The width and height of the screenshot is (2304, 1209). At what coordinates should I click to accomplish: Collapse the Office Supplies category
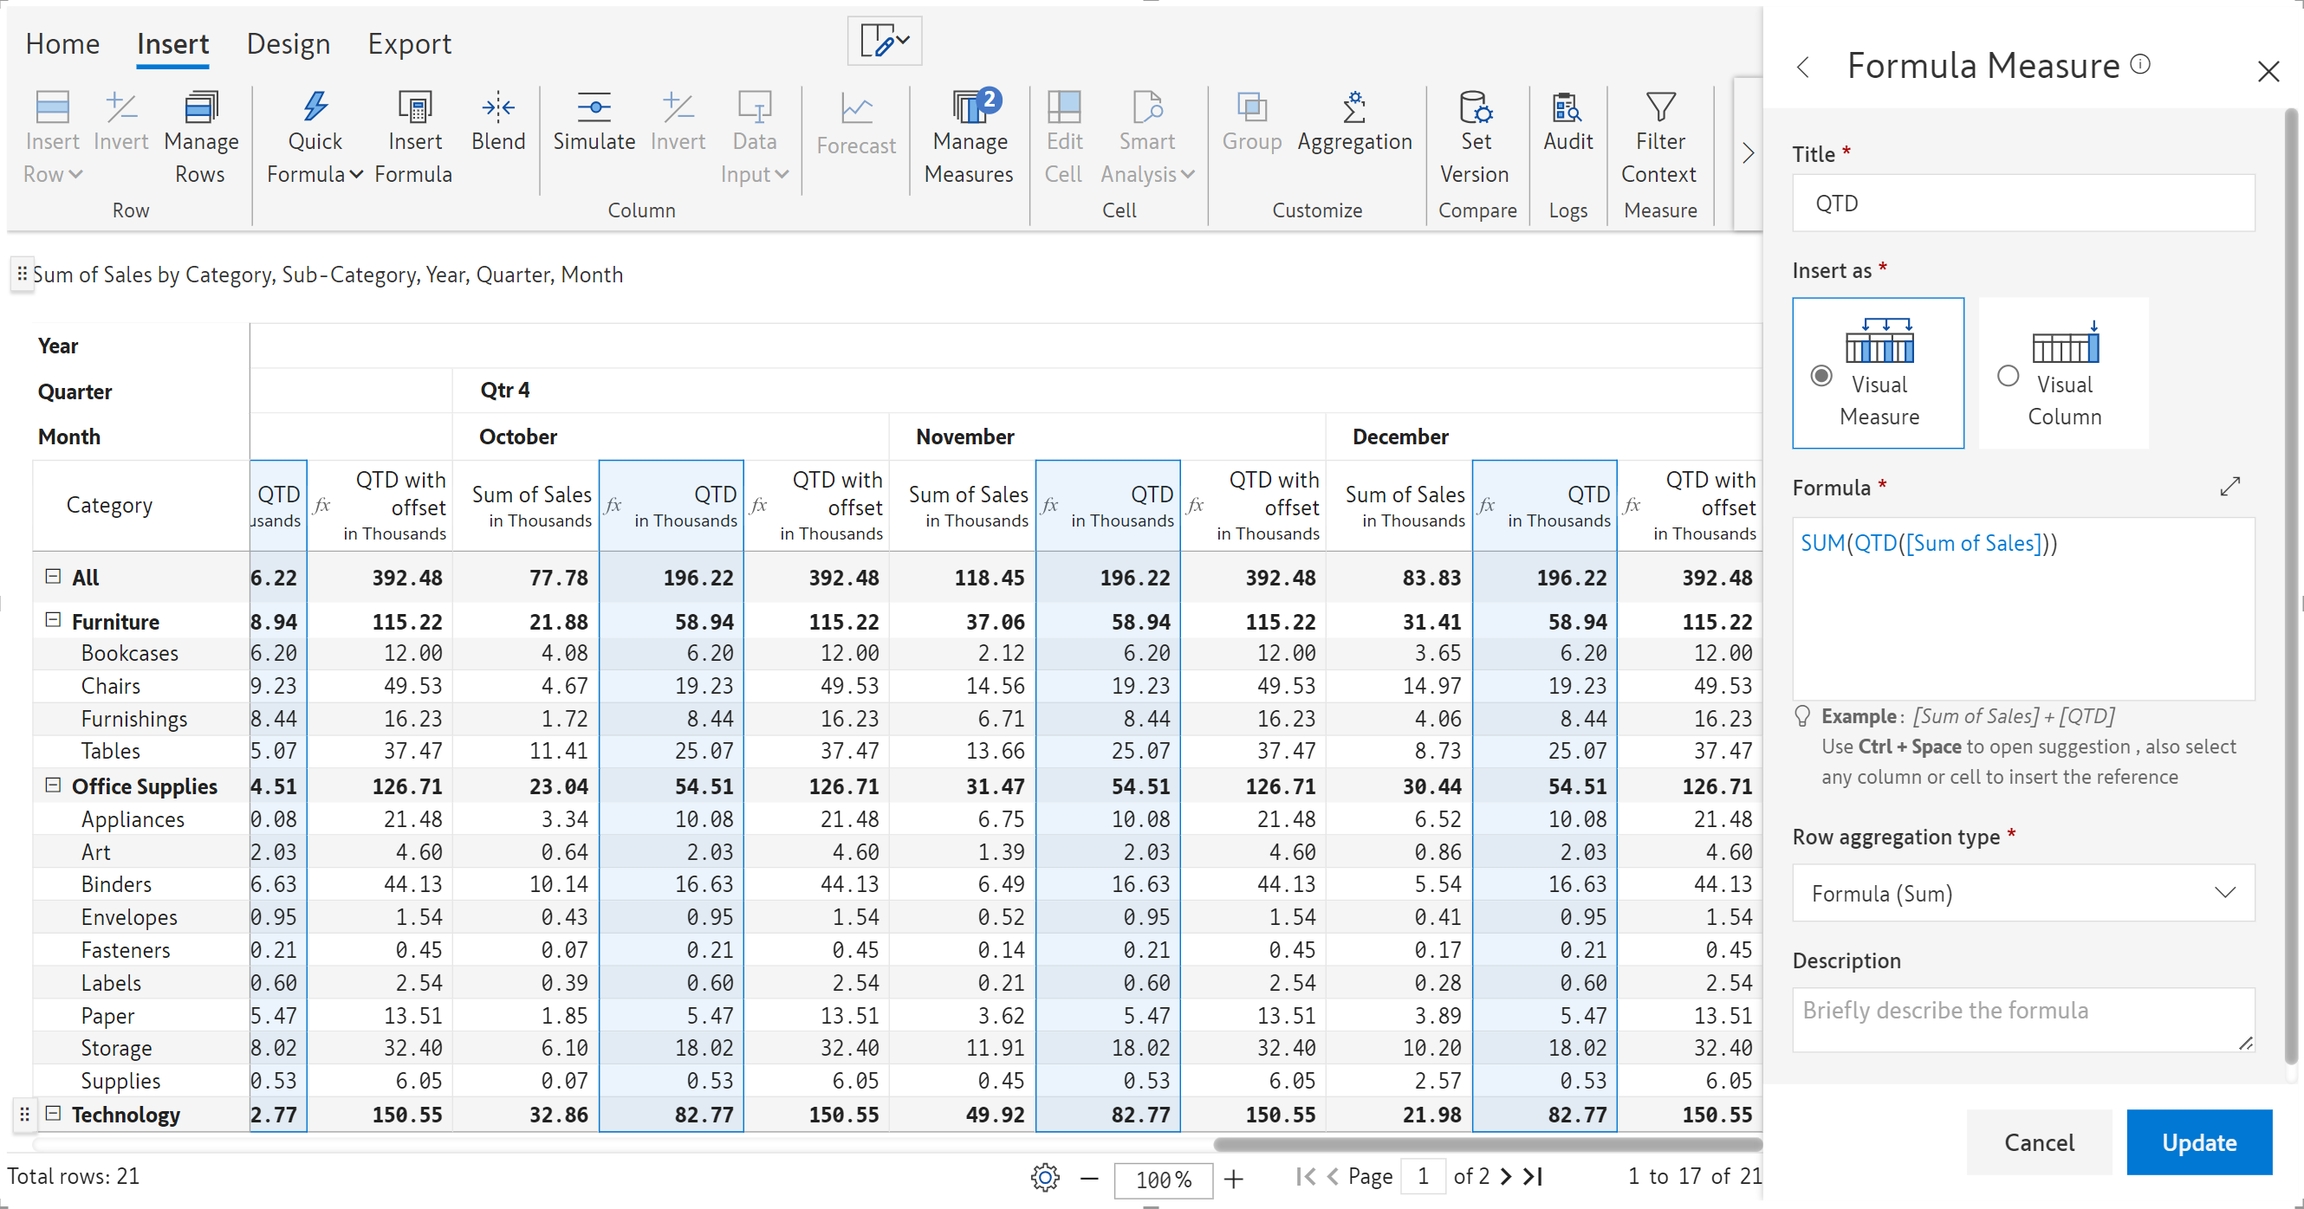[53, 785]
